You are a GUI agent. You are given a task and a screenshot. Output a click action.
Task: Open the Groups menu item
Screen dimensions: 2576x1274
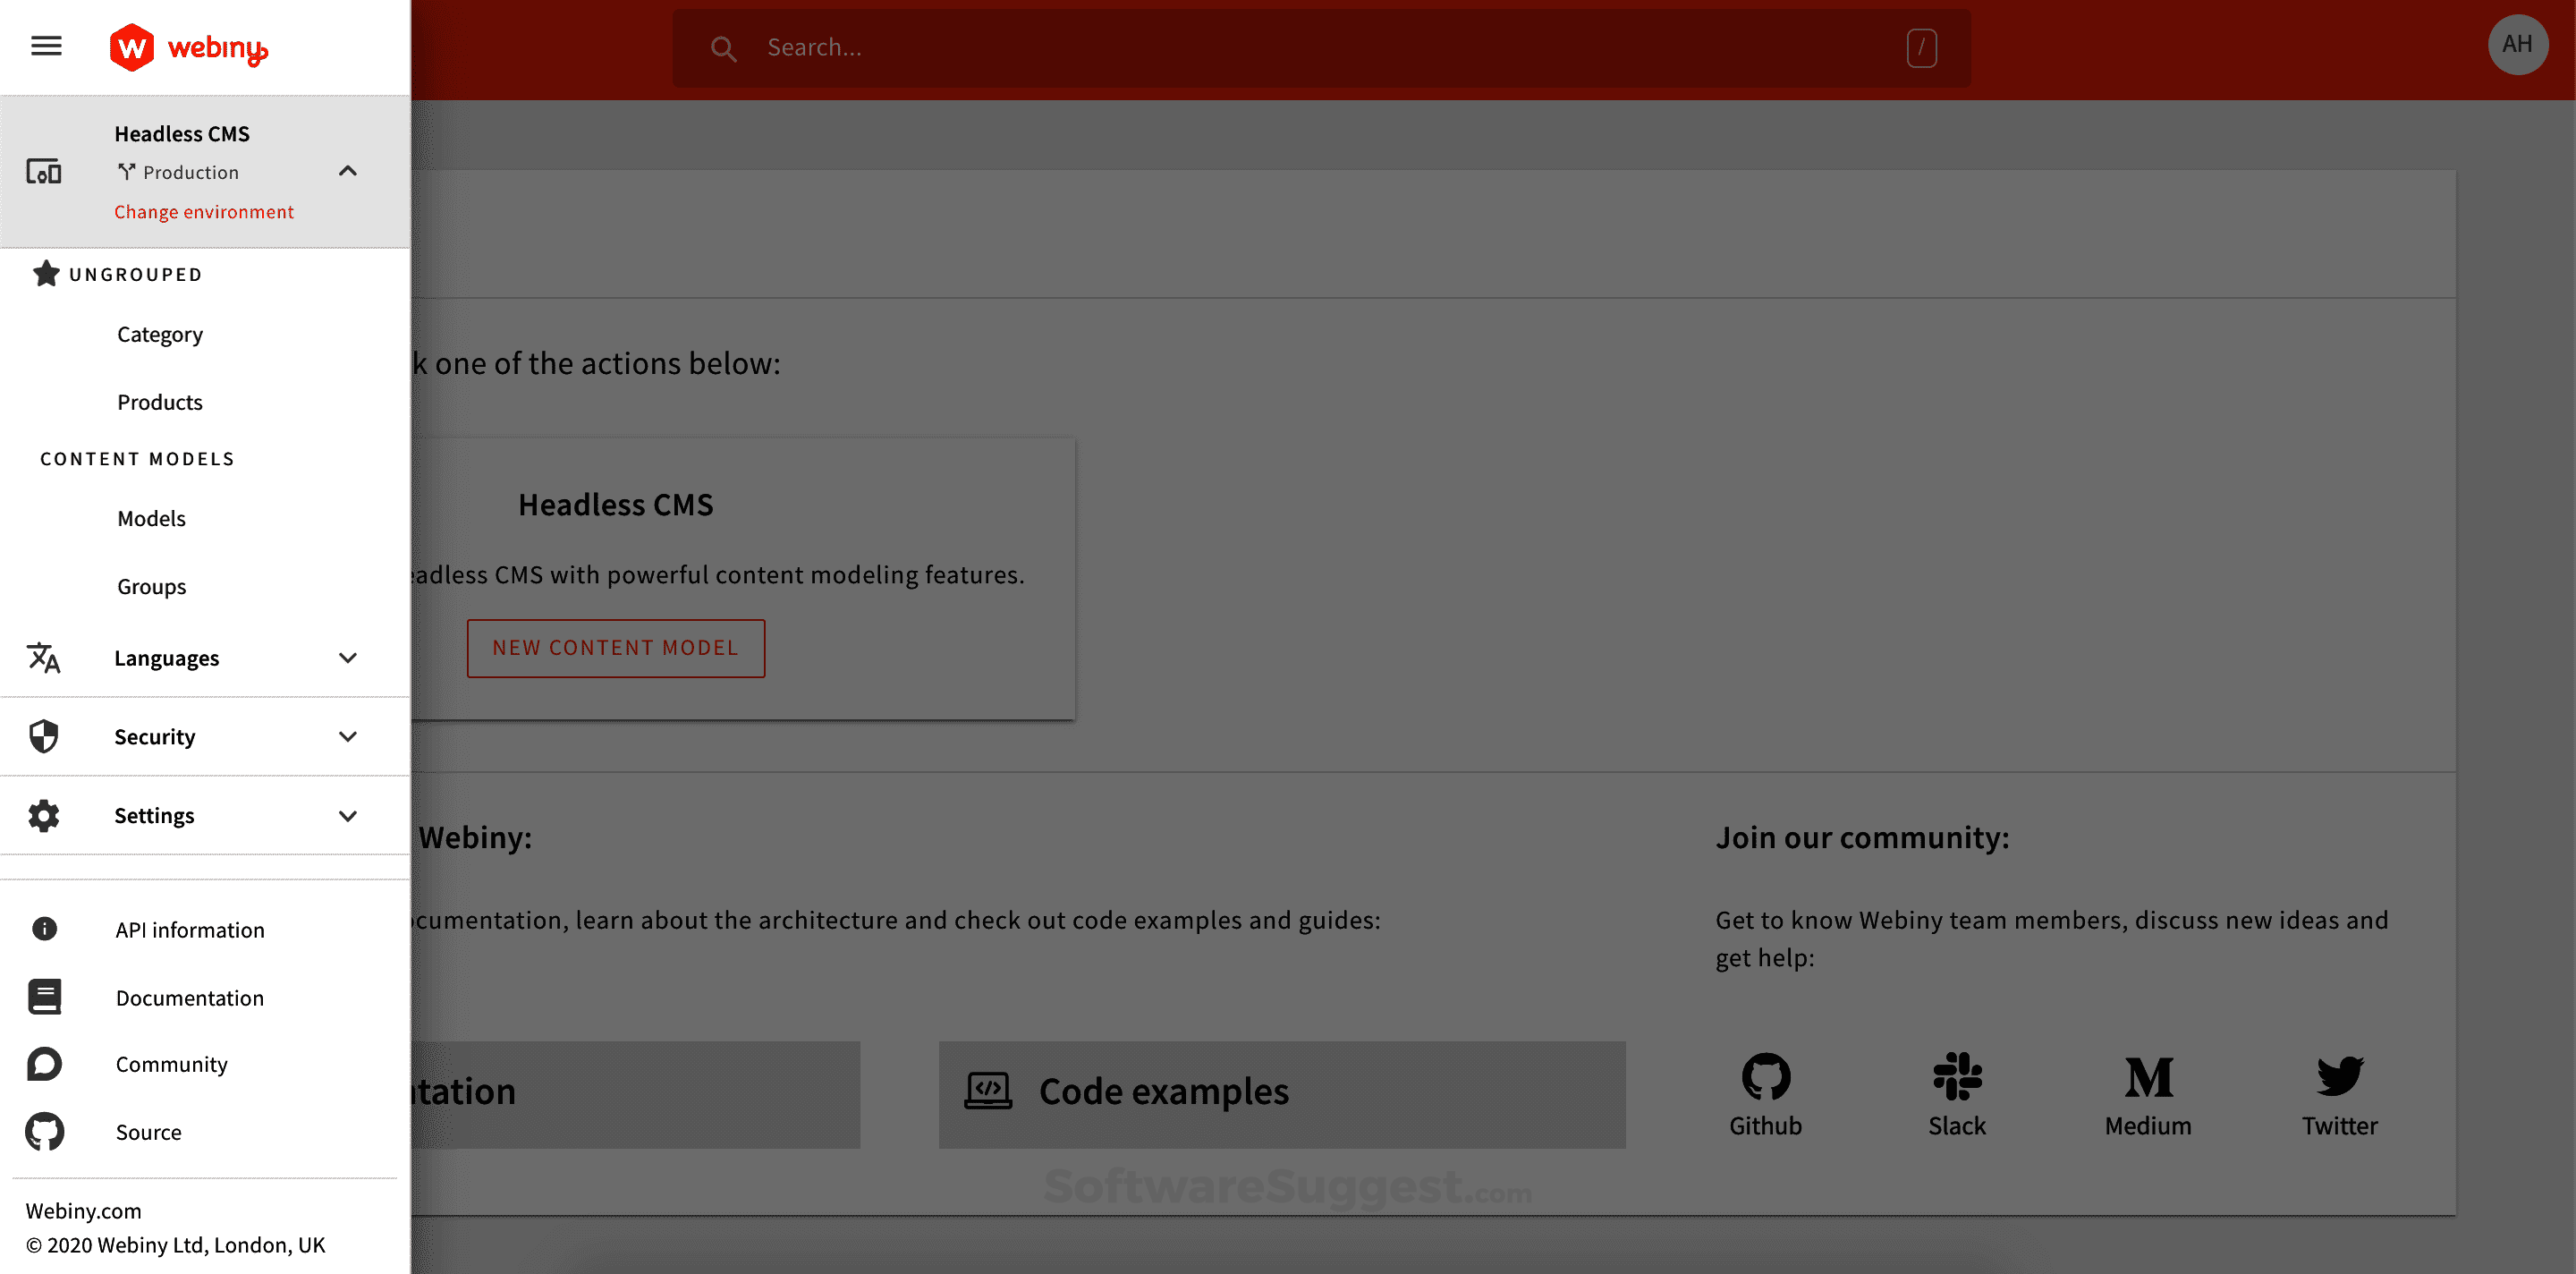coord(151,586)
